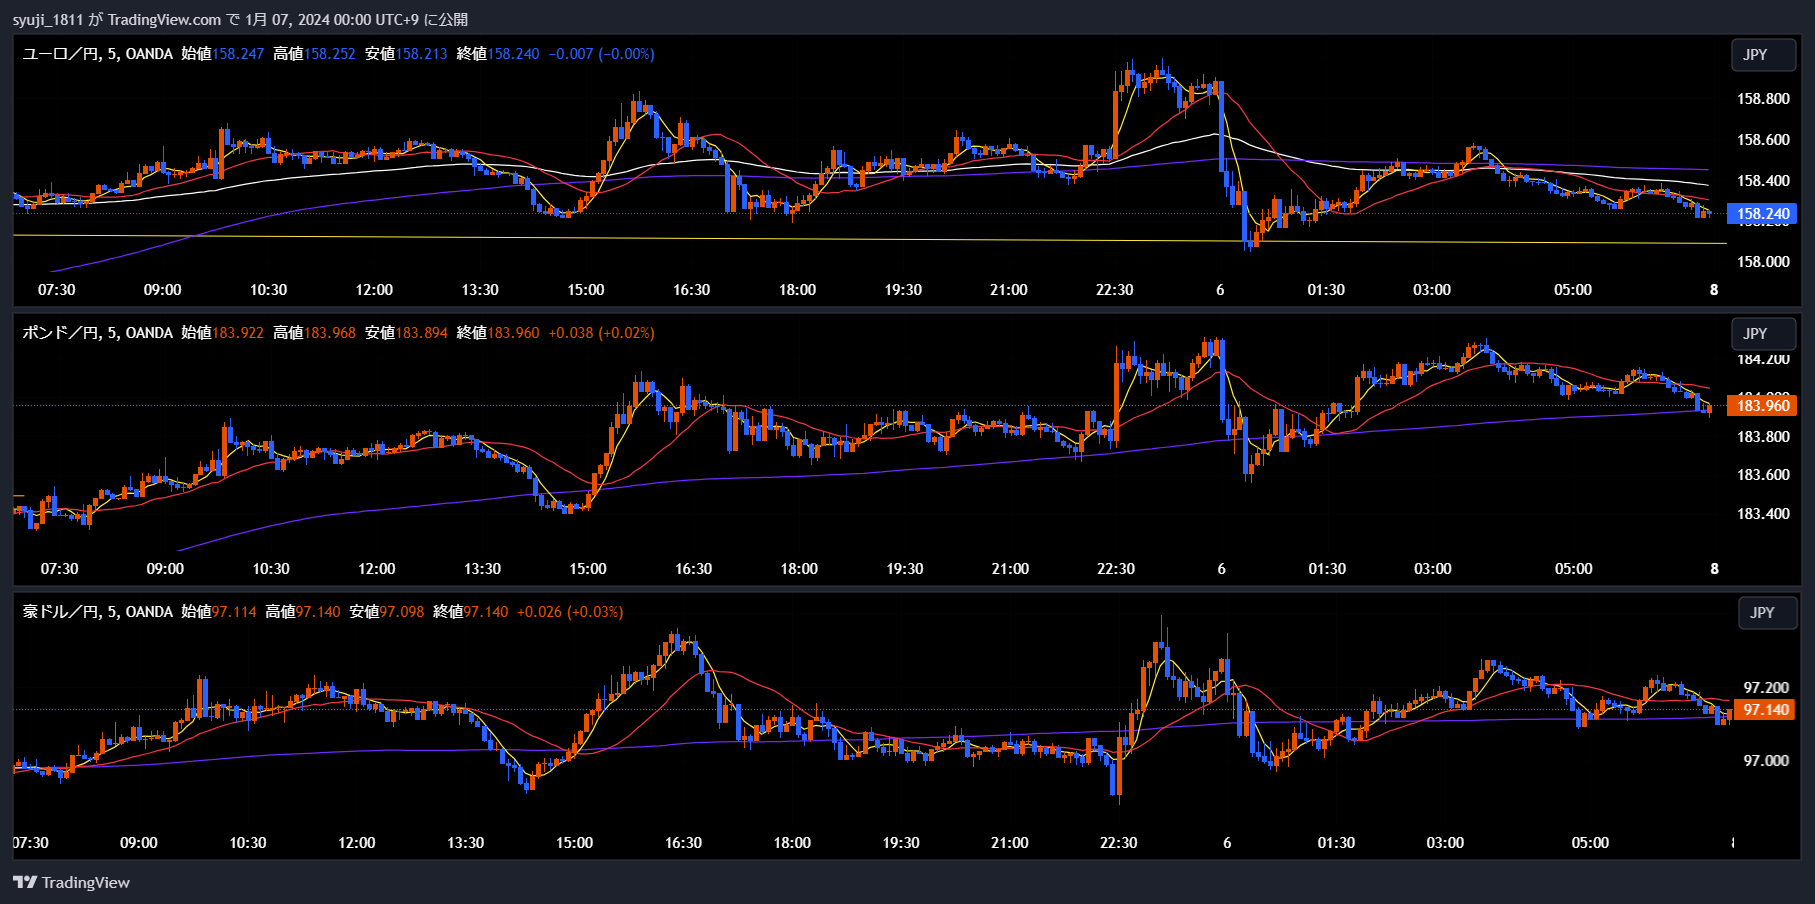The image size is (1815, 904).
Task: Select the orange 183.960 current price label
Action: coord(1762,405)
